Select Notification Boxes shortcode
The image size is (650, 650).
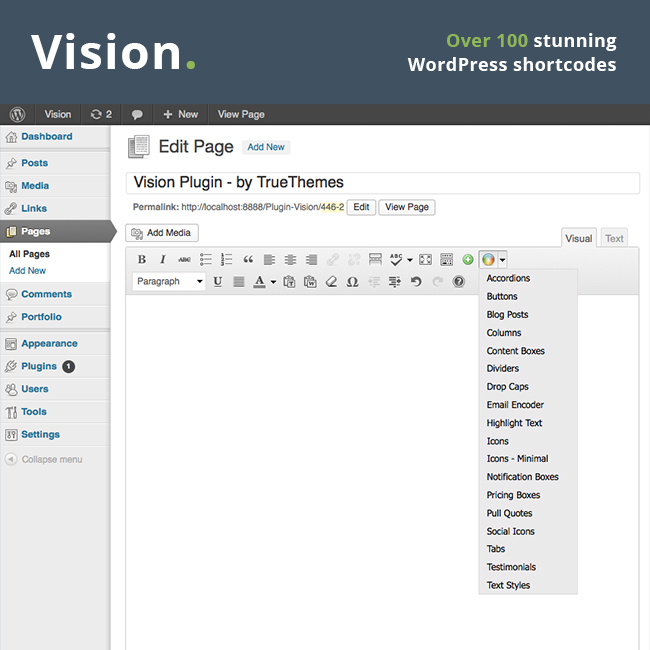pyautogui.click(x=522, y=477)
